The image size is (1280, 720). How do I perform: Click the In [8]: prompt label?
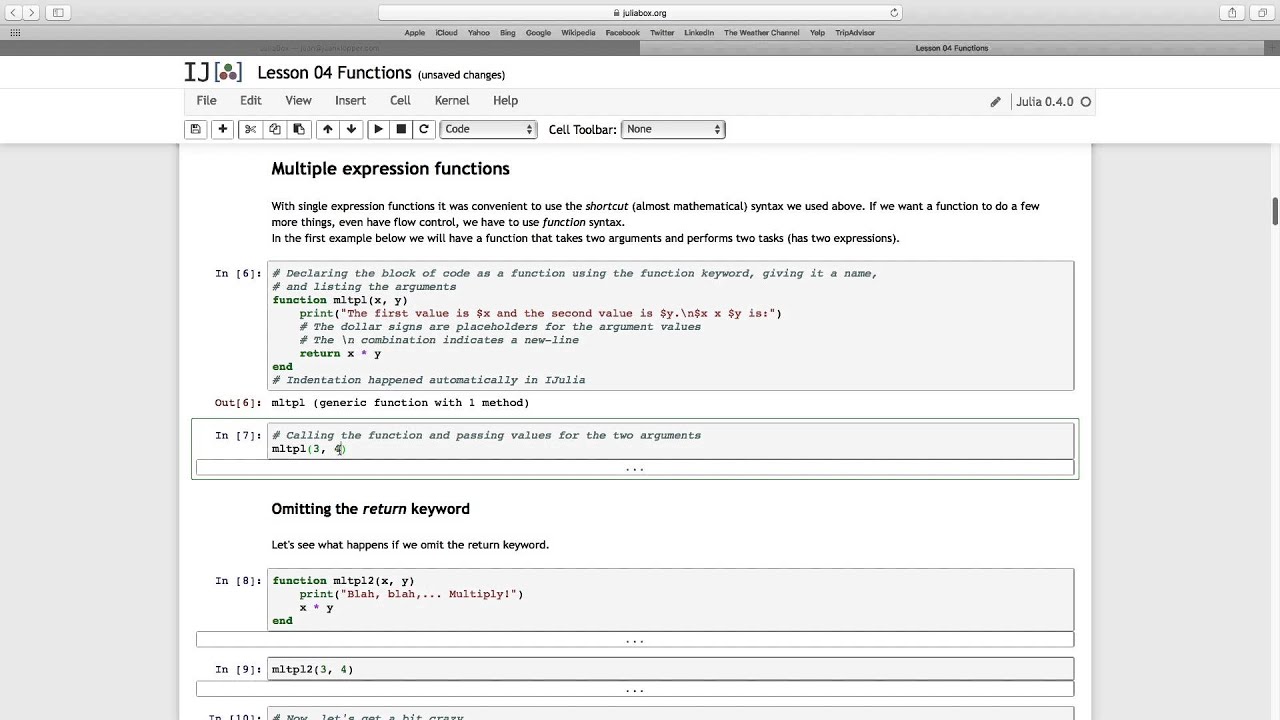tap(238, 581)
